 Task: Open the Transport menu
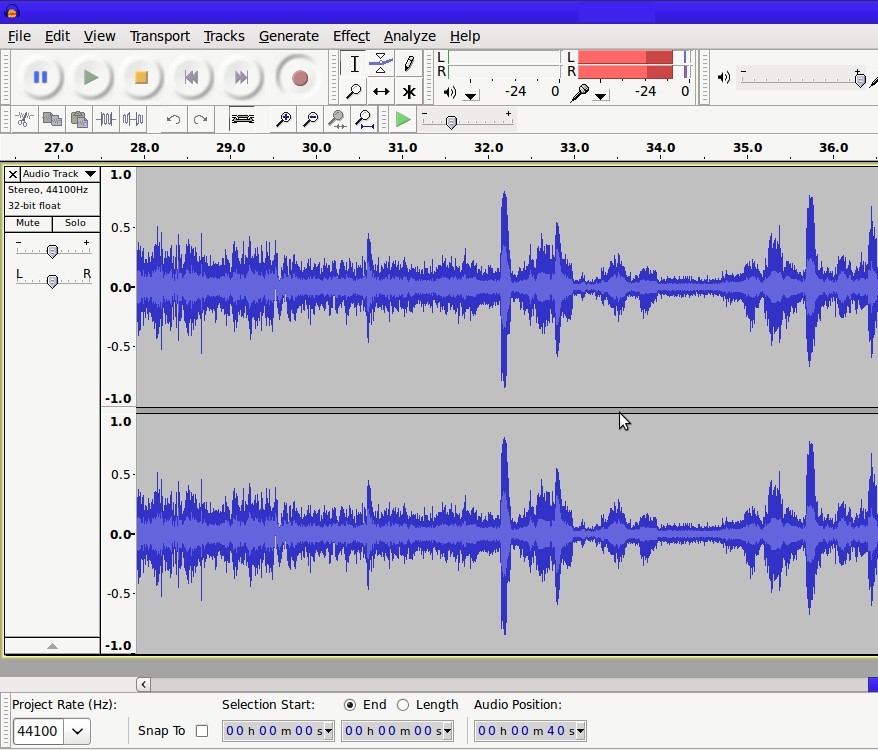tap(160, 36)
